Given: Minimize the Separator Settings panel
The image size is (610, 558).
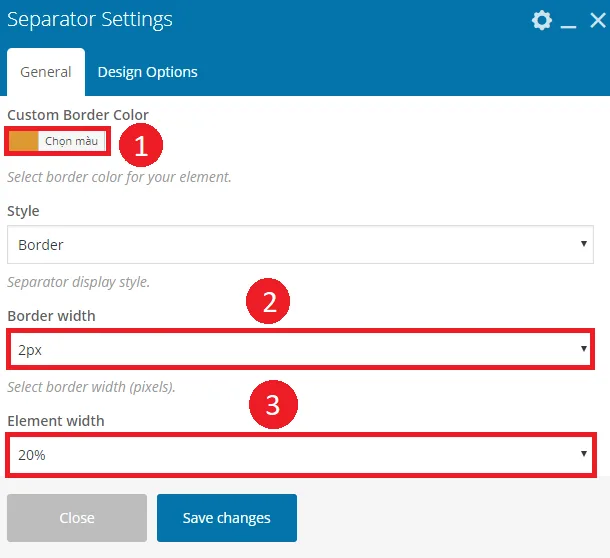Looking at the screenshot, I should tap(568, 26).
